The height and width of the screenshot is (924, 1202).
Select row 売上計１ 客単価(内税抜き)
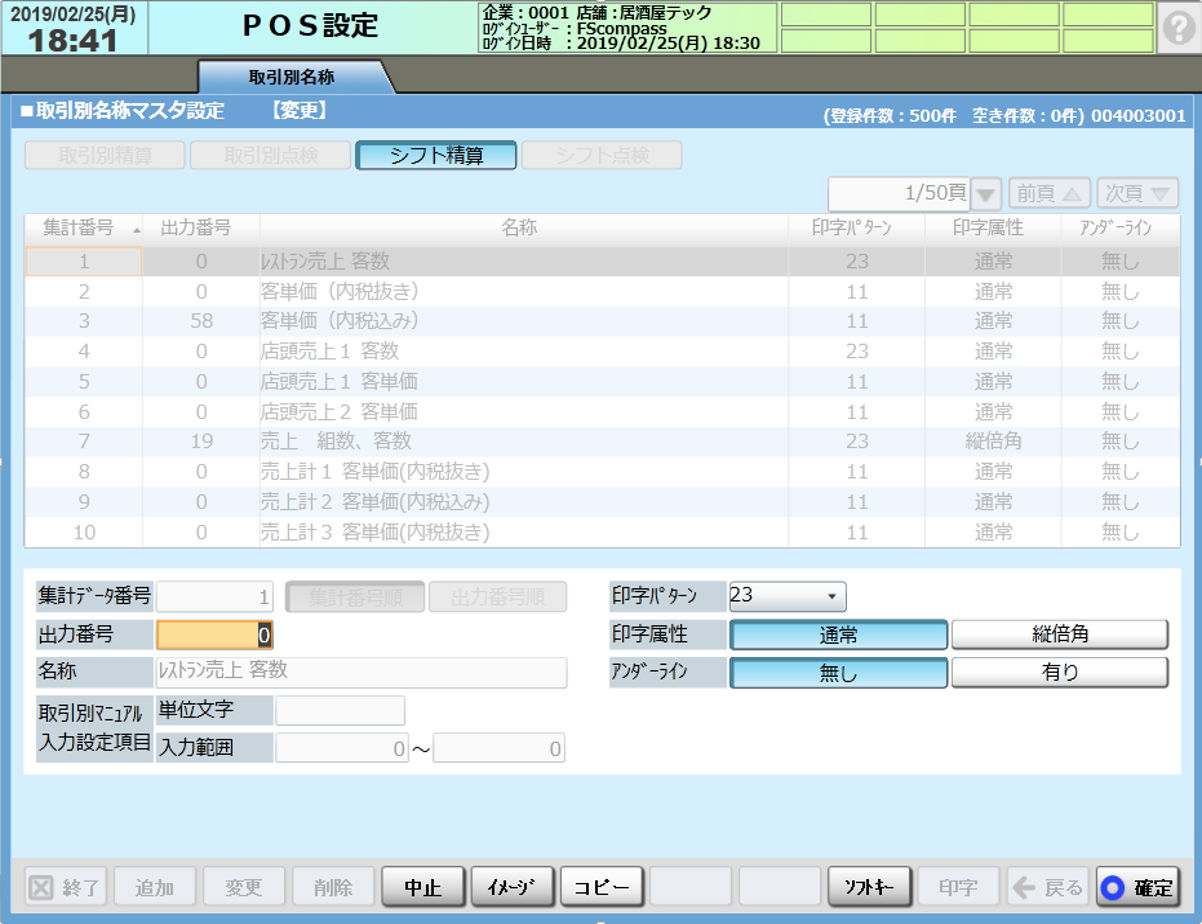tap(602, 472)
